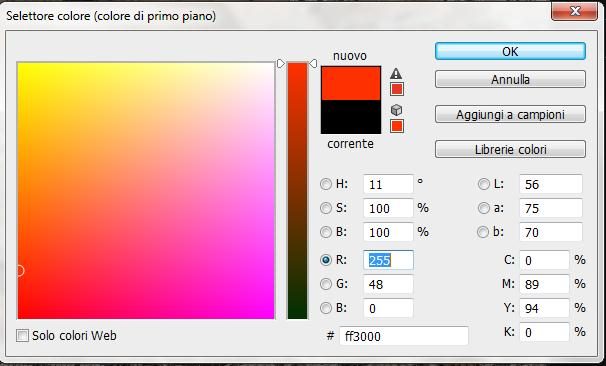Select the R red radio button
Image resolution: width=606 pixels, height=366 pixels.
(x=326, y=260)
